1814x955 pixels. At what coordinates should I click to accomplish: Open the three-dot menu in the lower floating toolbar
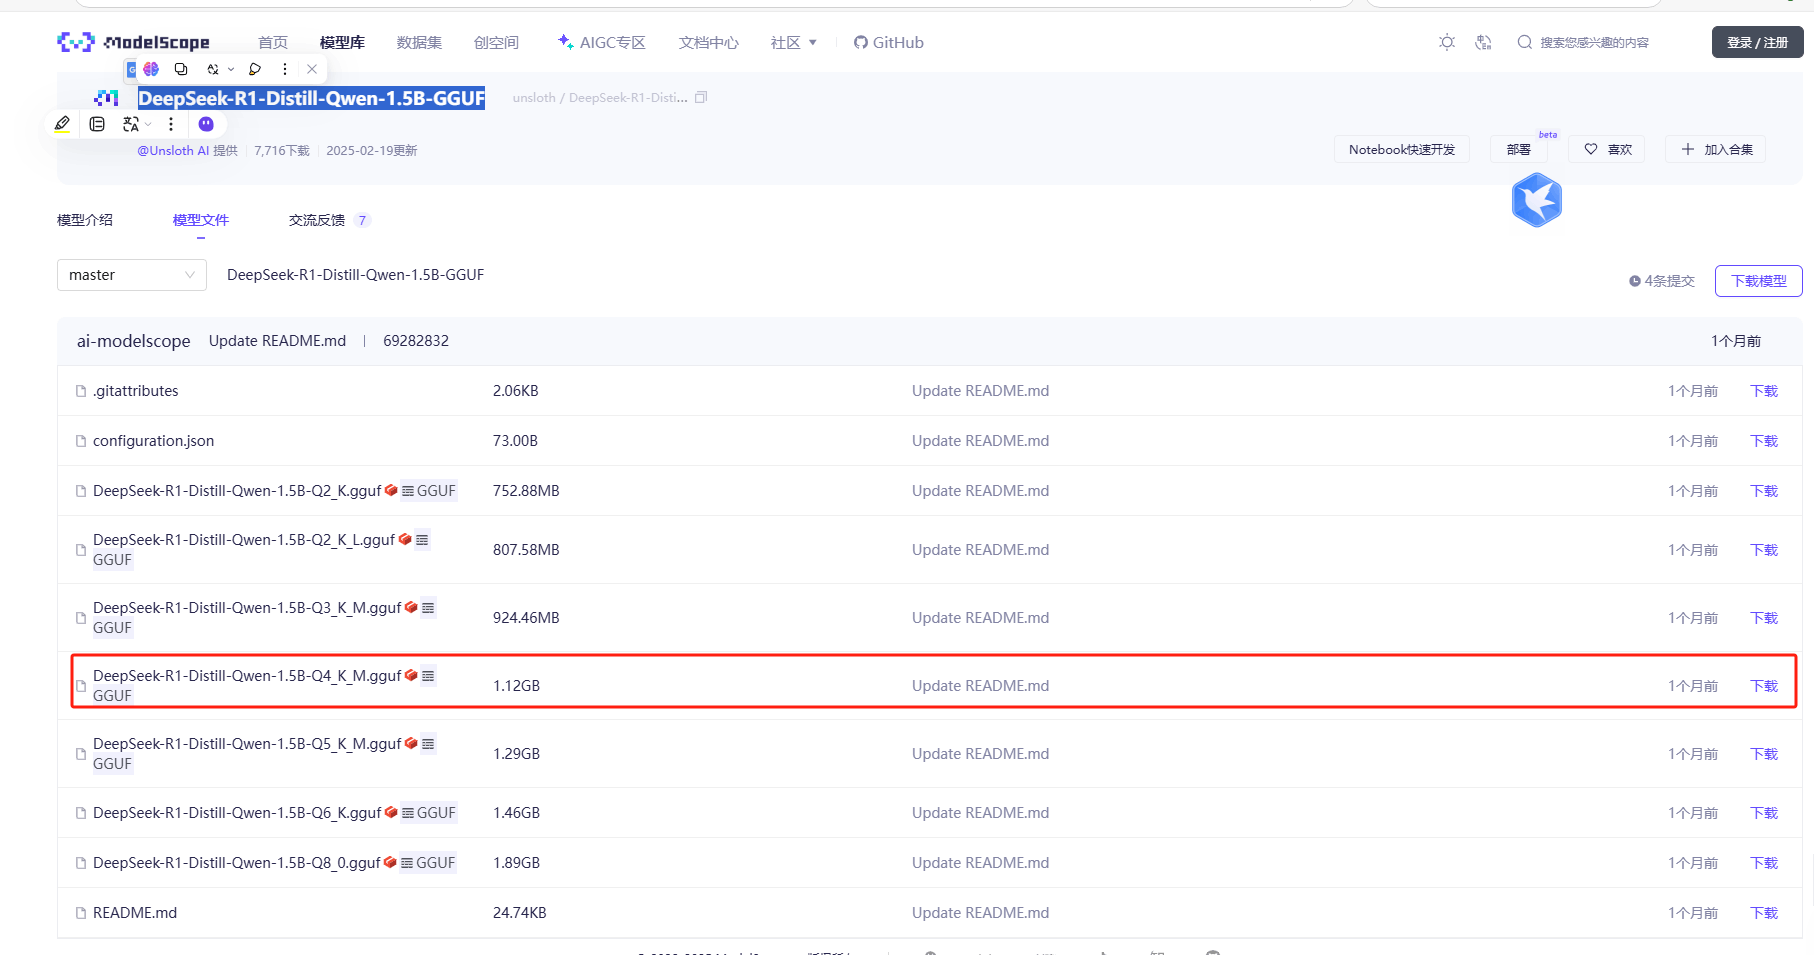click(x=171, y=124)
